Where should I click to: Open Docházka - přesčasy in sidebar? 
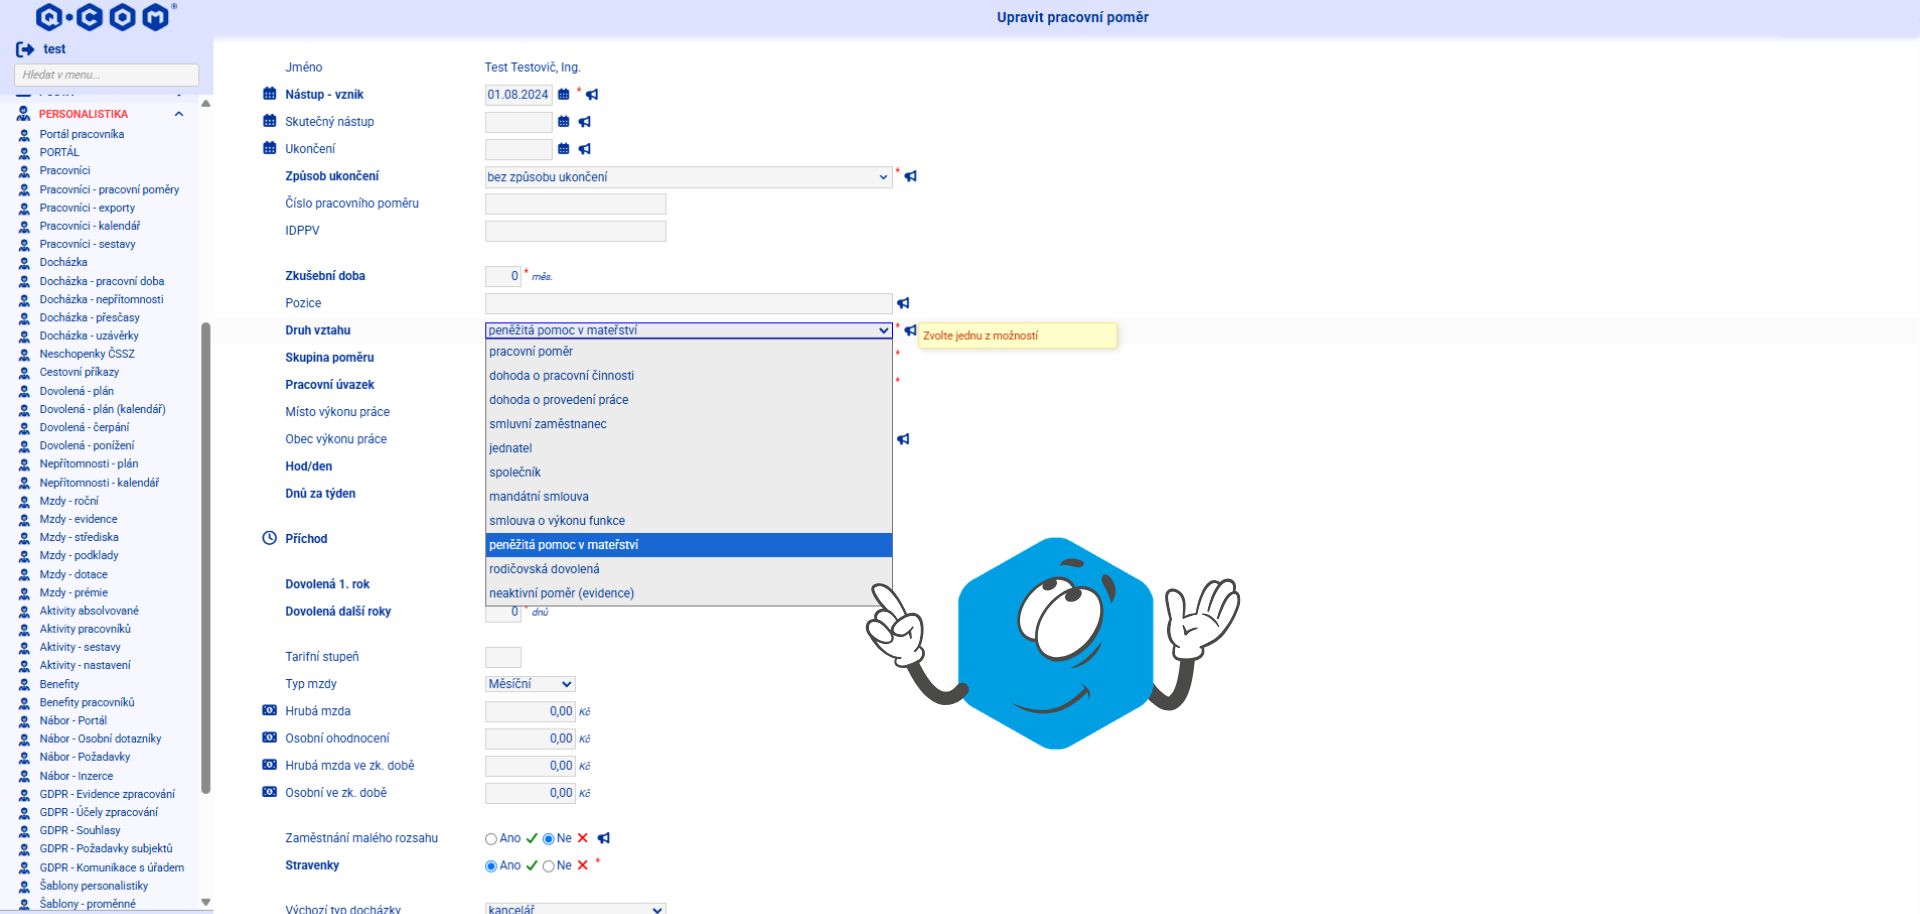point(90,318)
